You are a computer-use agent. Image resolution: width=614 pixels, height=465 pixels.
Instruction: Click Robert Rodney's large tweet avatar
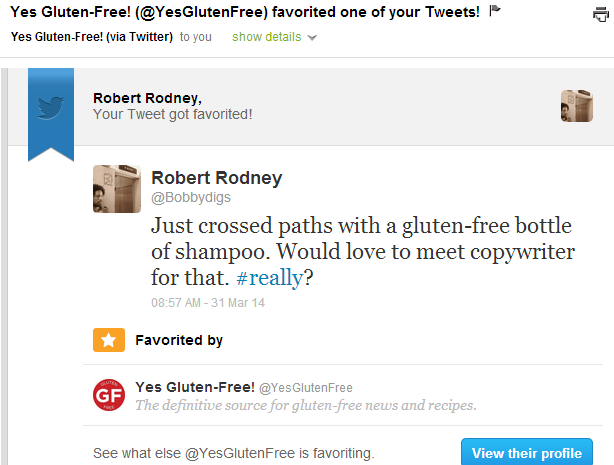(116, 188)
